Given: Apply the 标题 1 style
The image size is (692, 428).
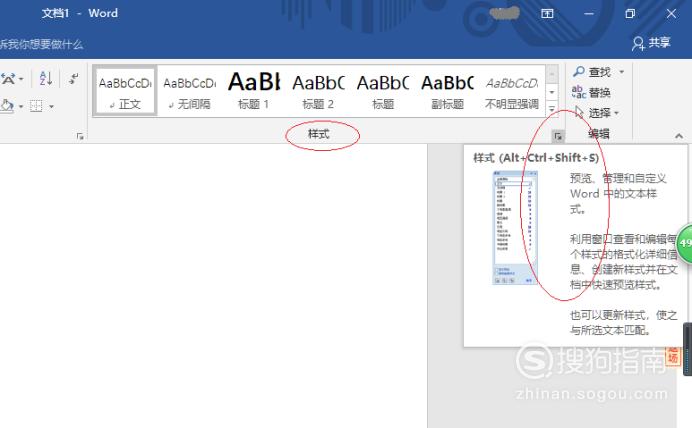Looking at the screenshot, I should 254,92.
